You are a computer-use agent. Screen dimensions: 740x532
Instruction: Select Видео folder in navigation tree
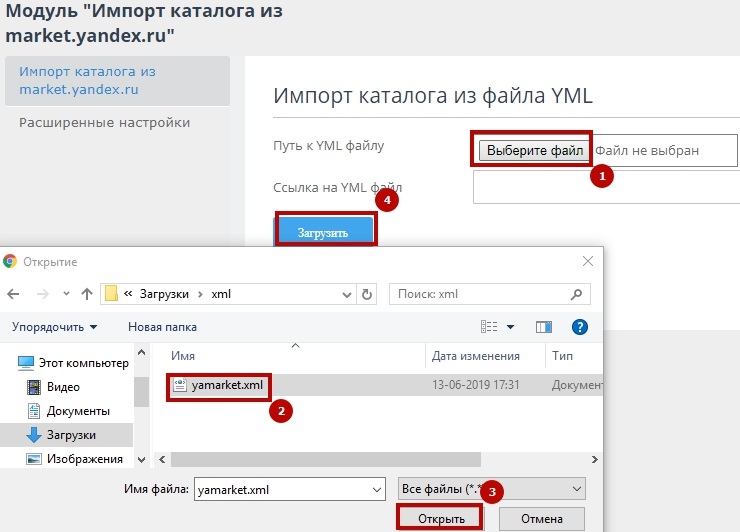click(x=63, y=387)
